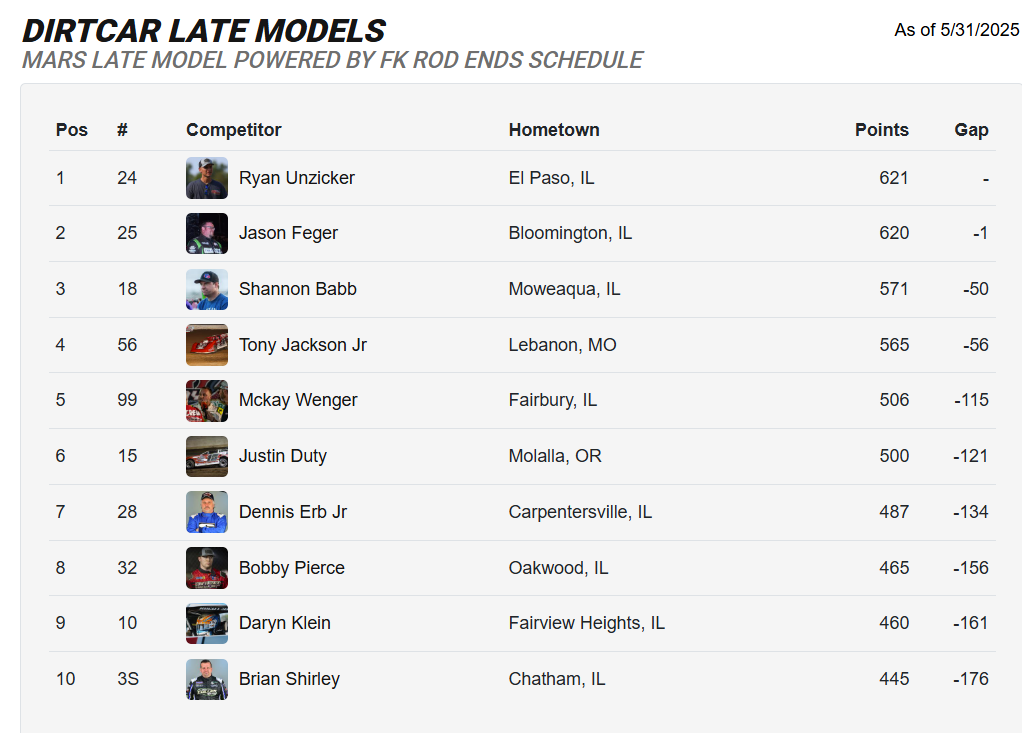Click the Points column header
The image size is (1022, 733).
pos(881,130)
